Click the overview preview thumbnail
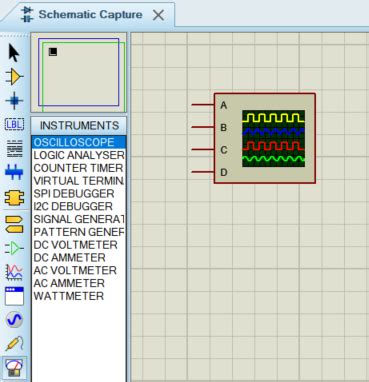The image size is (369, 382). coord(79,73)
